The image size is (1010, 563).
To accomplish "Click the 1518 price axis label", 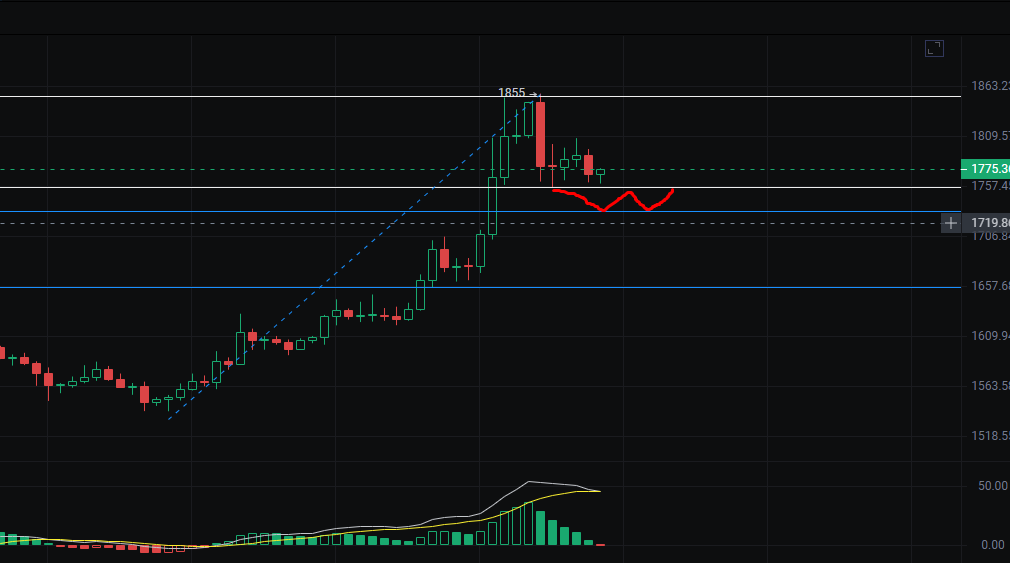I will (x=990, y=436).
